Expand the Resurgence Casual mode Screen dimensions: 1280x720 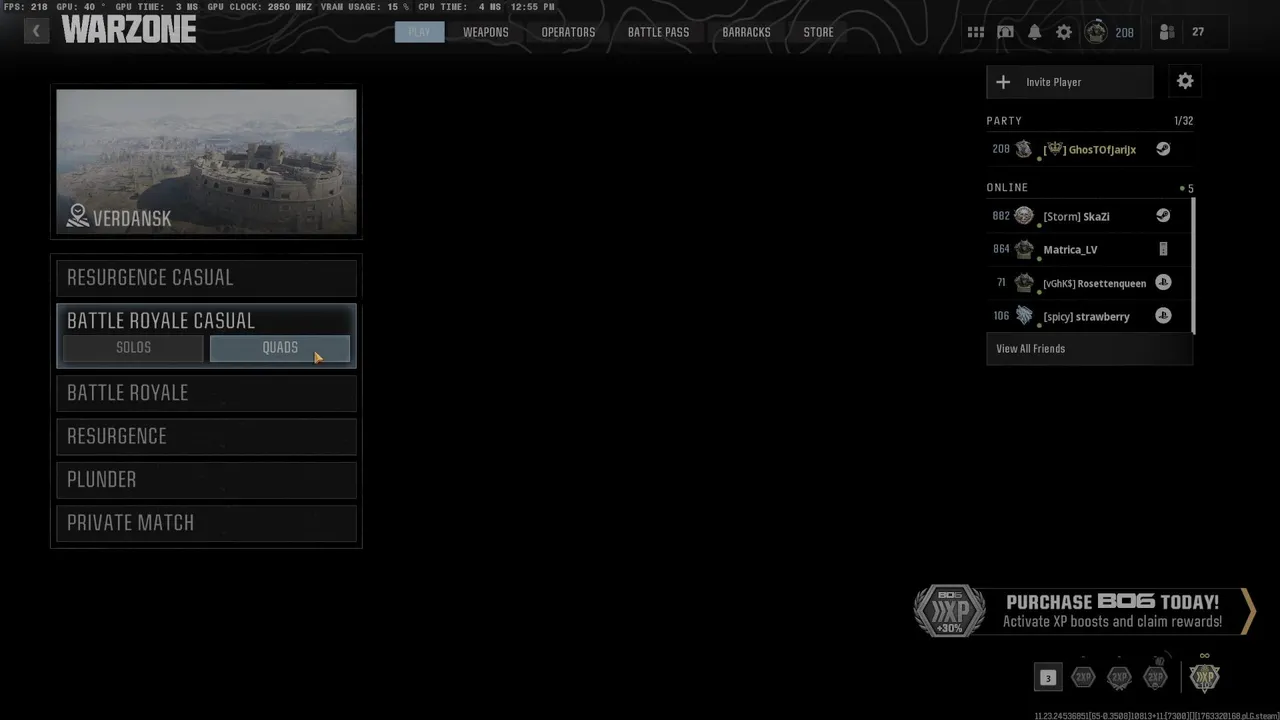pos(206,278)
